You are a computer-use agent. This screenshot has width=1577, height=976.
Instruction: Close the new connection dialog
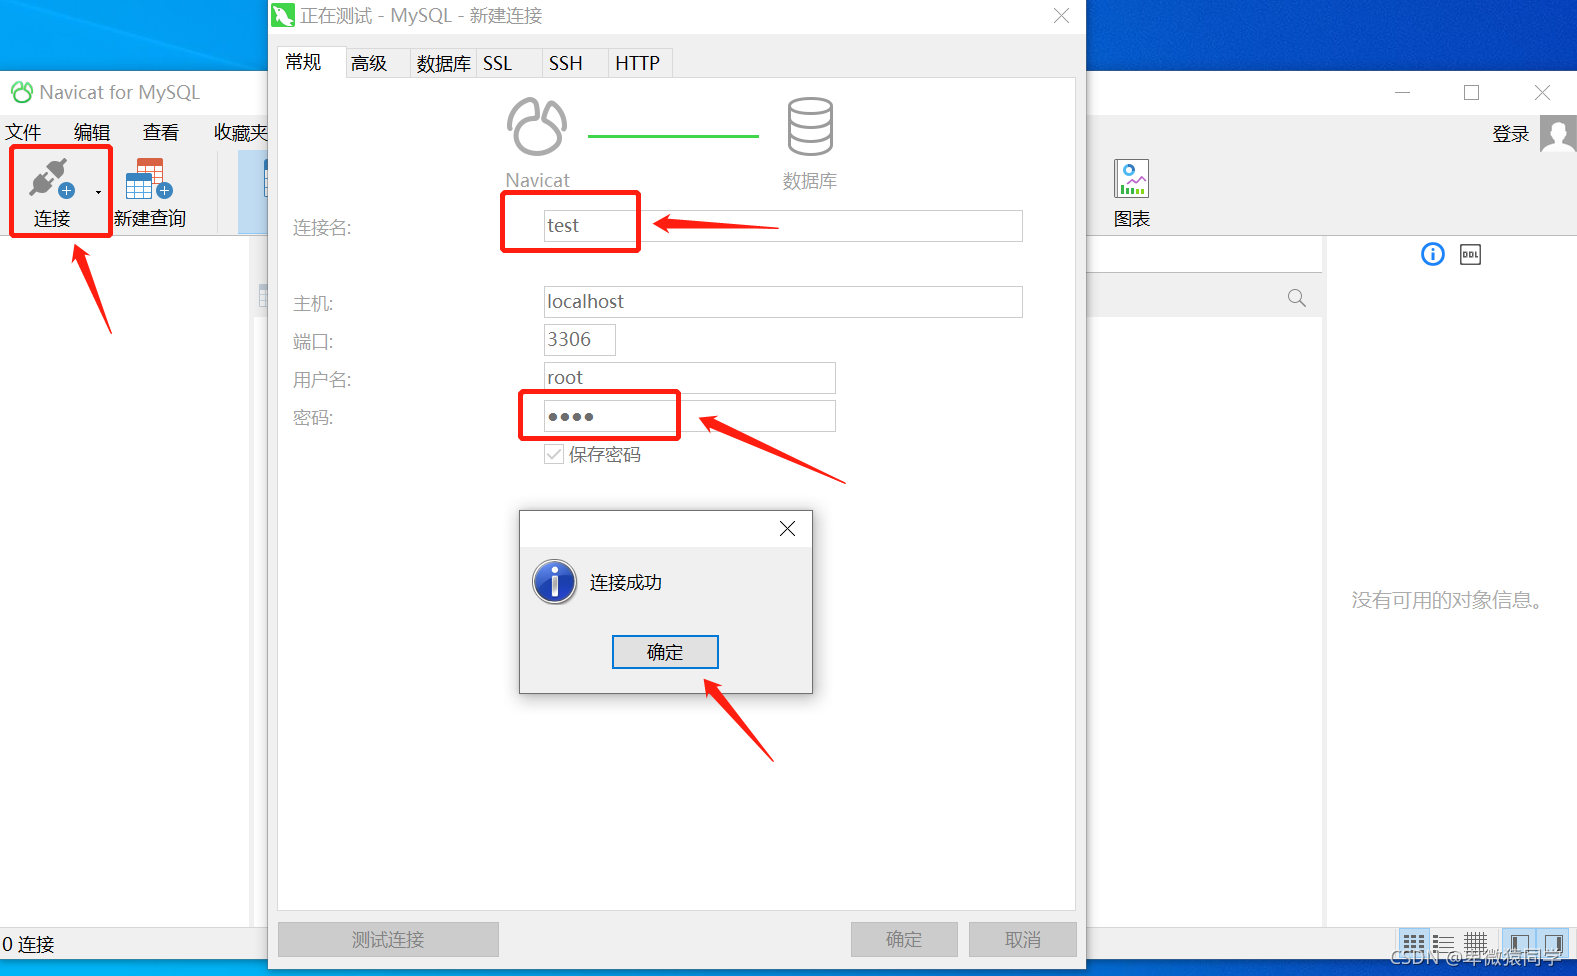click(x=1061, y=16)
